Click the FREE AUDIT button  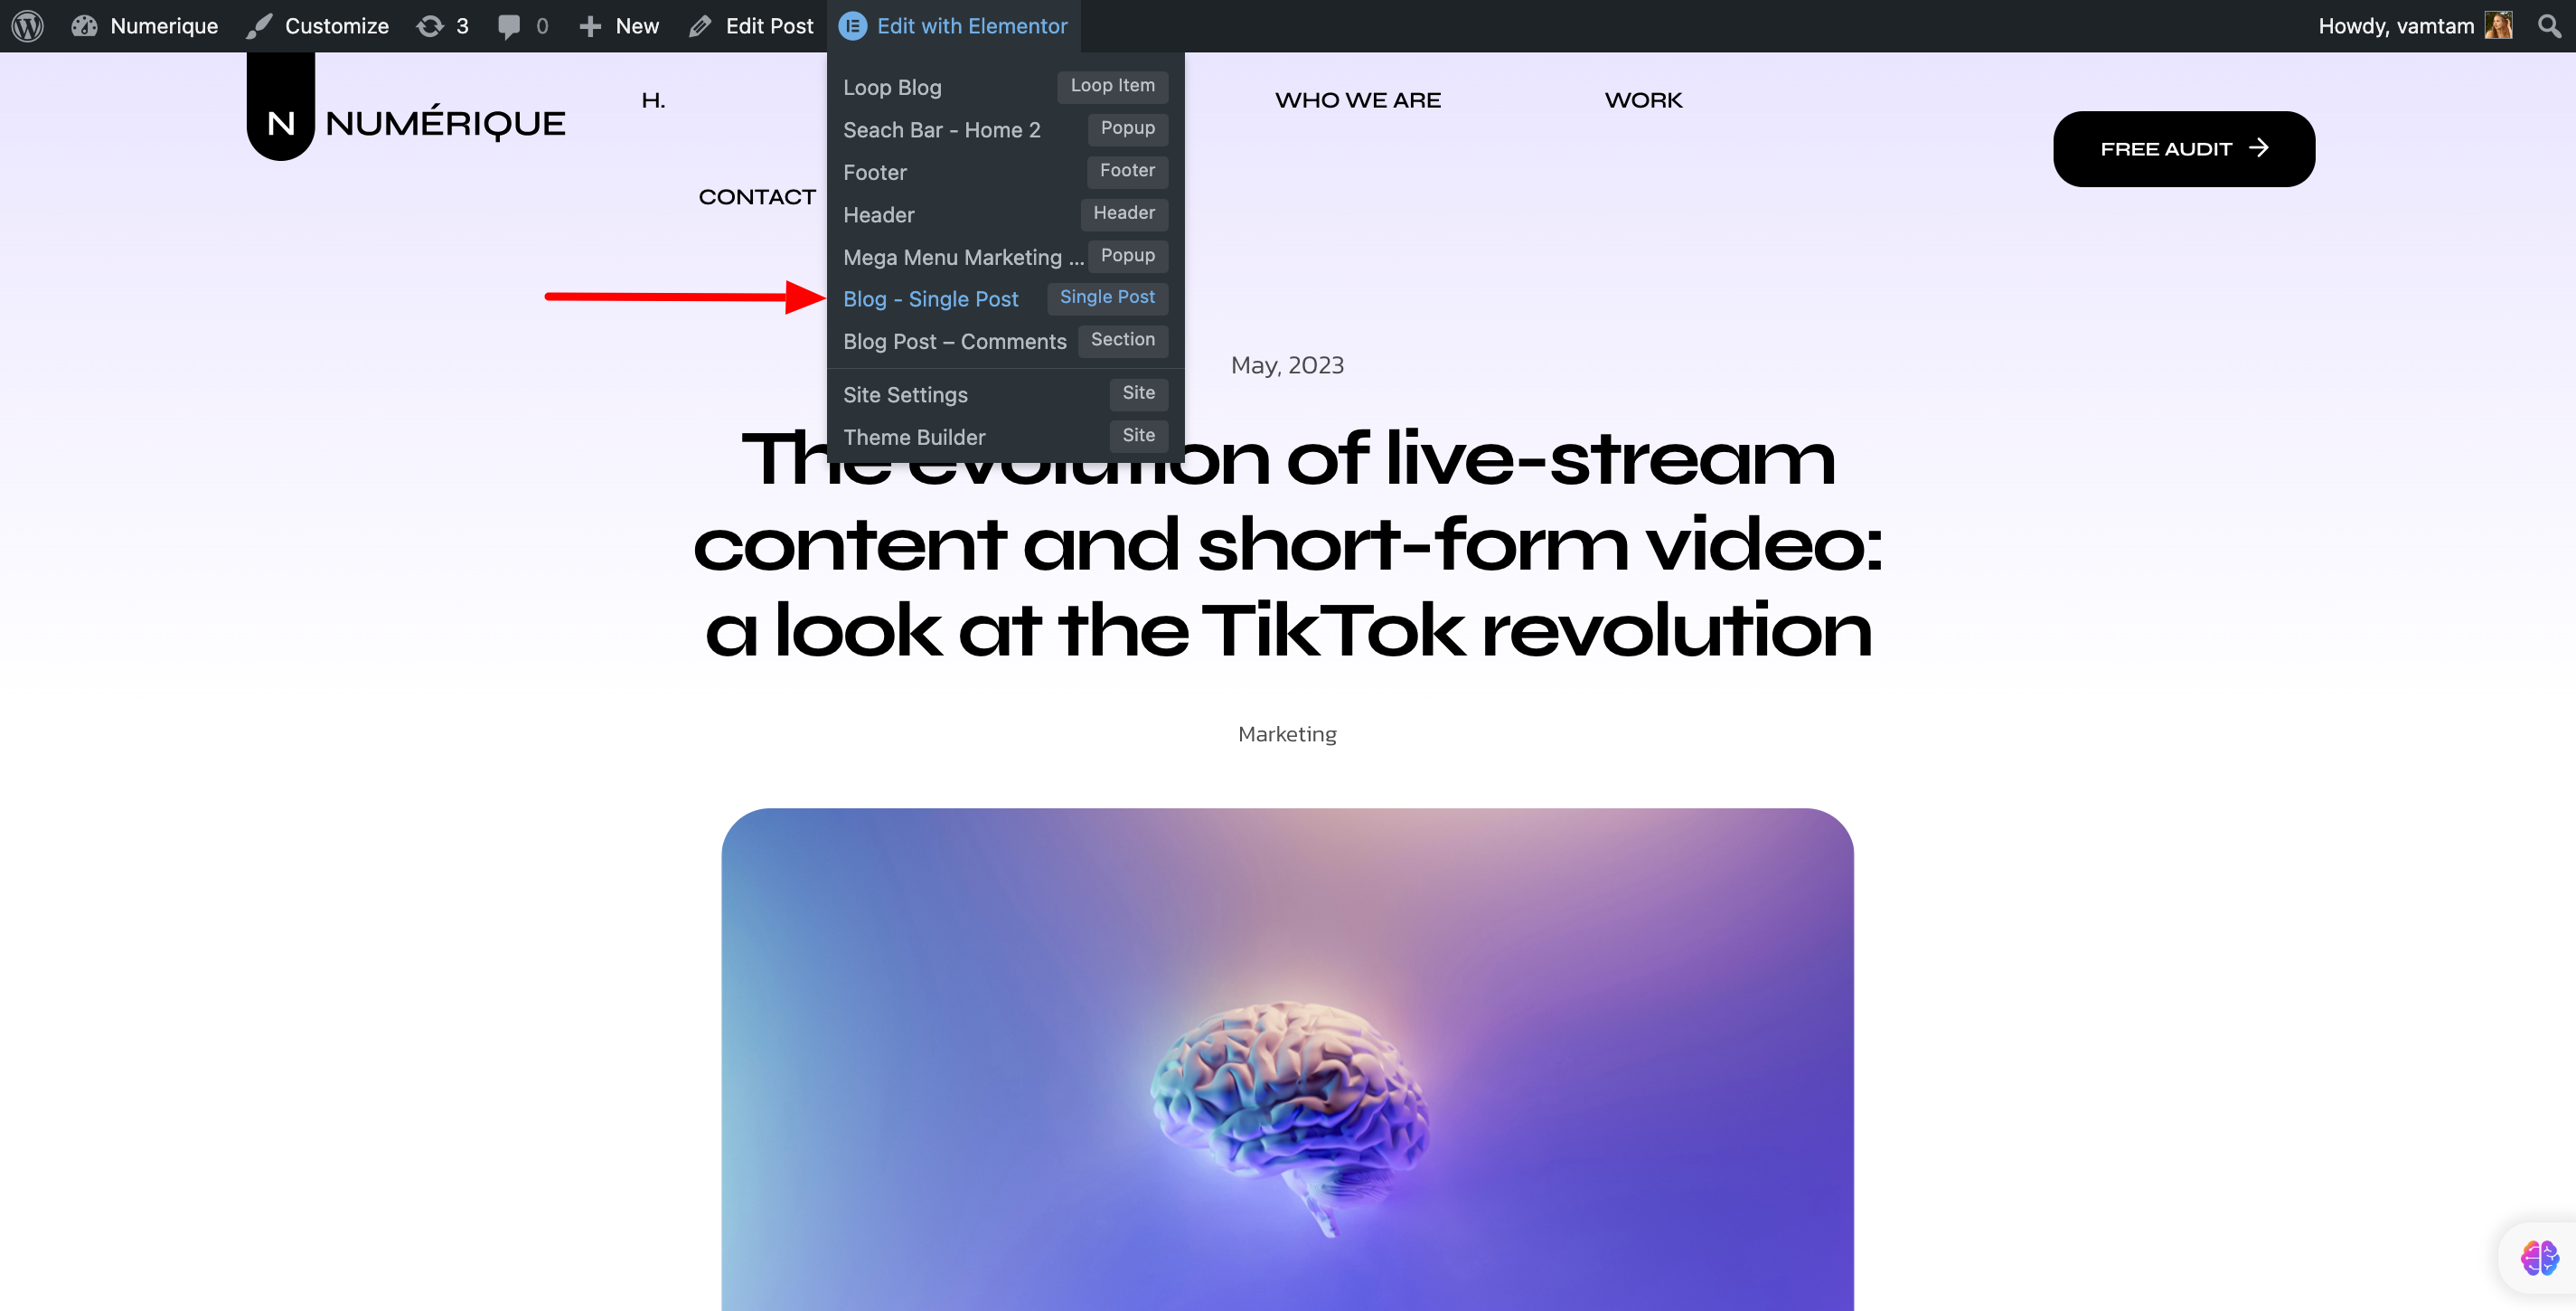pos(2184,149)
